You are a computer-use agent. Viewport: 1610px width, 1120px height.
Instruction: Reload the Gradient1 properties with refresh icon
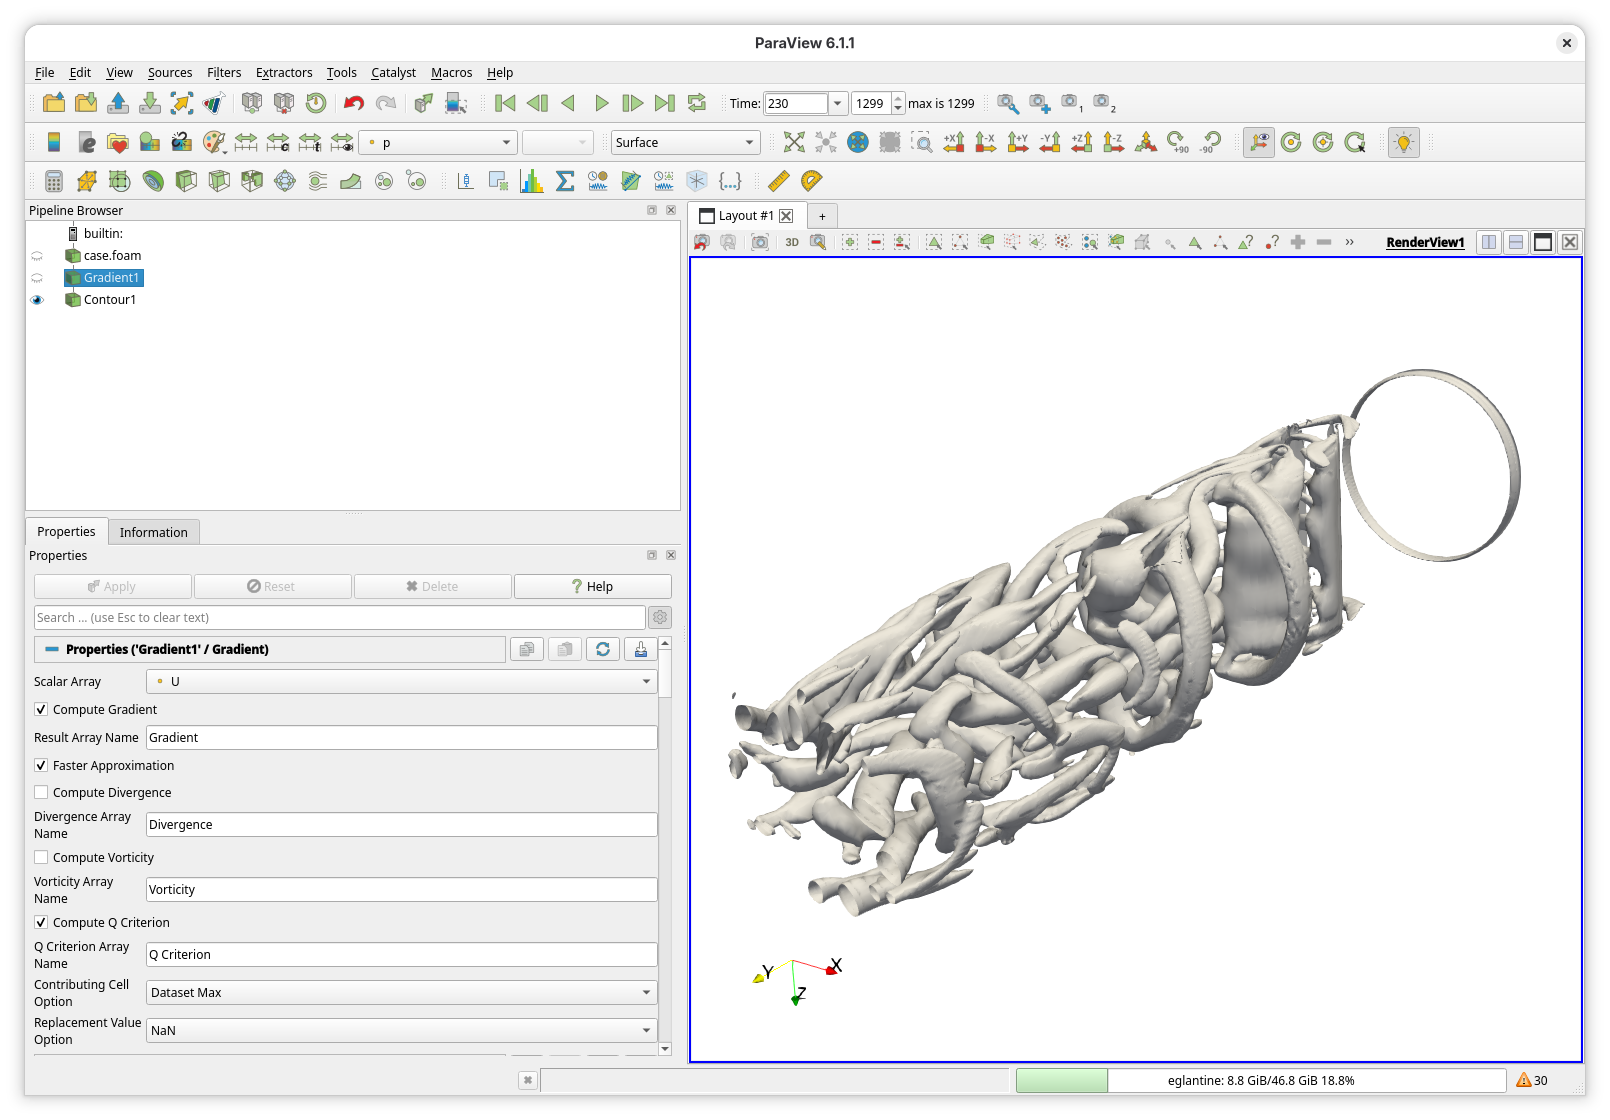(603, 650)
